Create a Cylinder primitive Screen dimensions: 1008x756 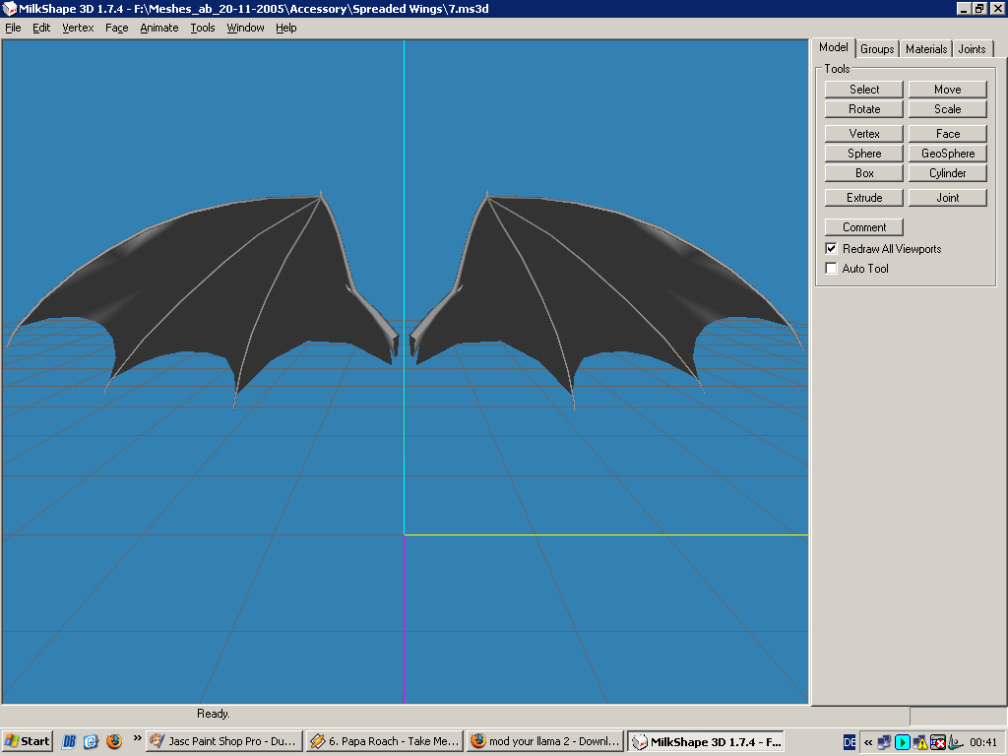point(948,174)
